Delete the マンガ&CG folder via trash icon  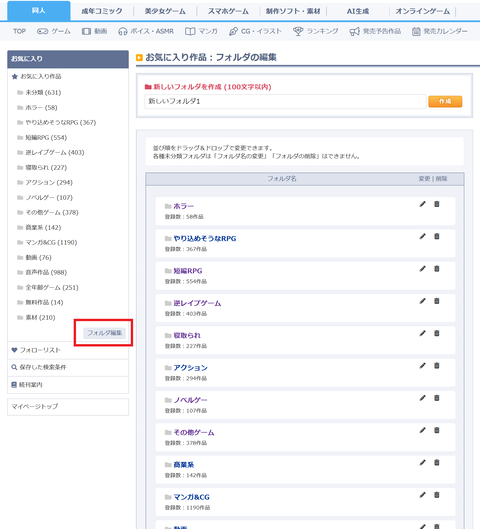(436, 495)
